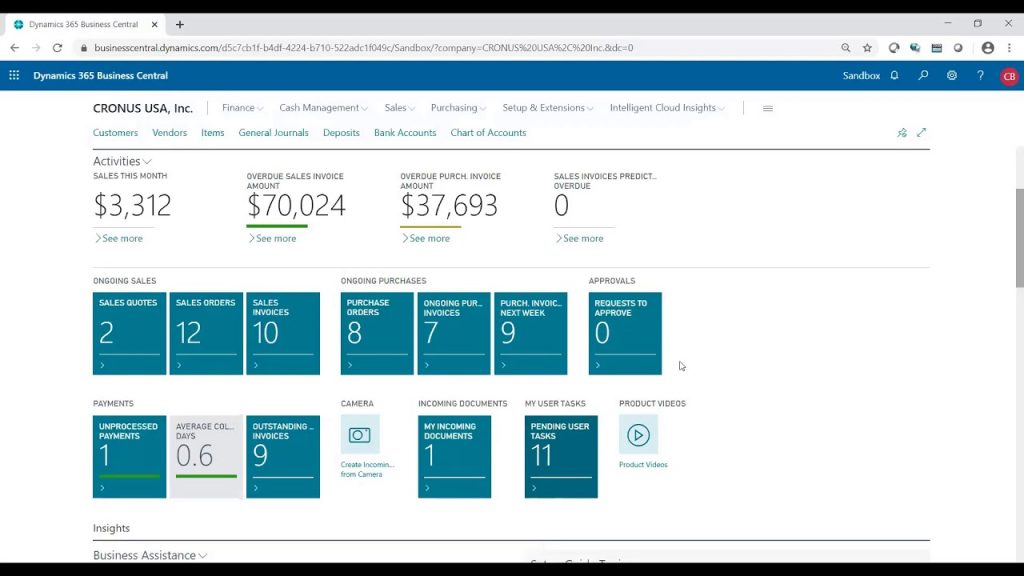
Task: Click the hamburger more-menu icon beside Intelligent Cloud Insights
Action: pyautogui.click(x=768, y=108)
